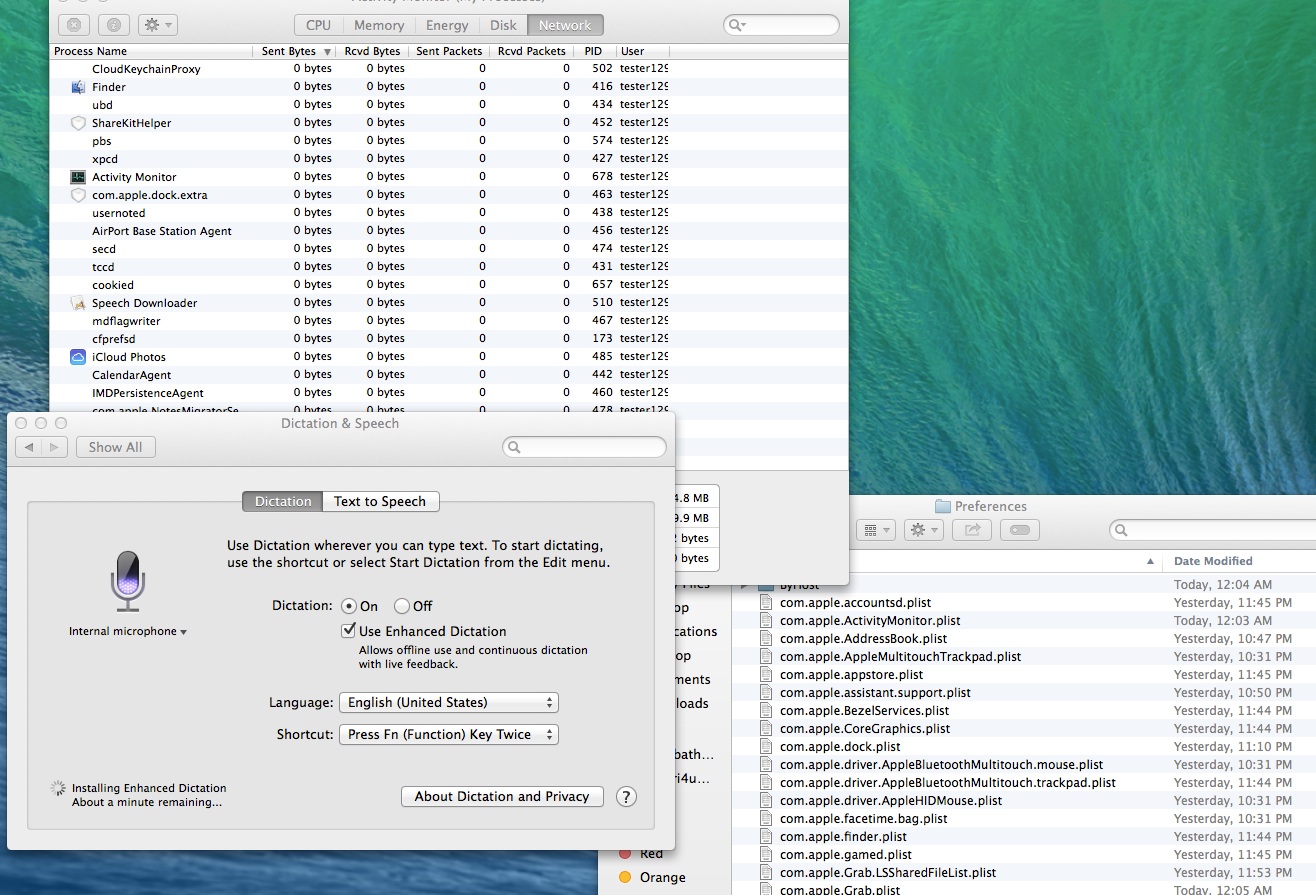Select the iCloud Photos process row
The width and height of the screenshot is (1316, 895).
click(129, 357)
